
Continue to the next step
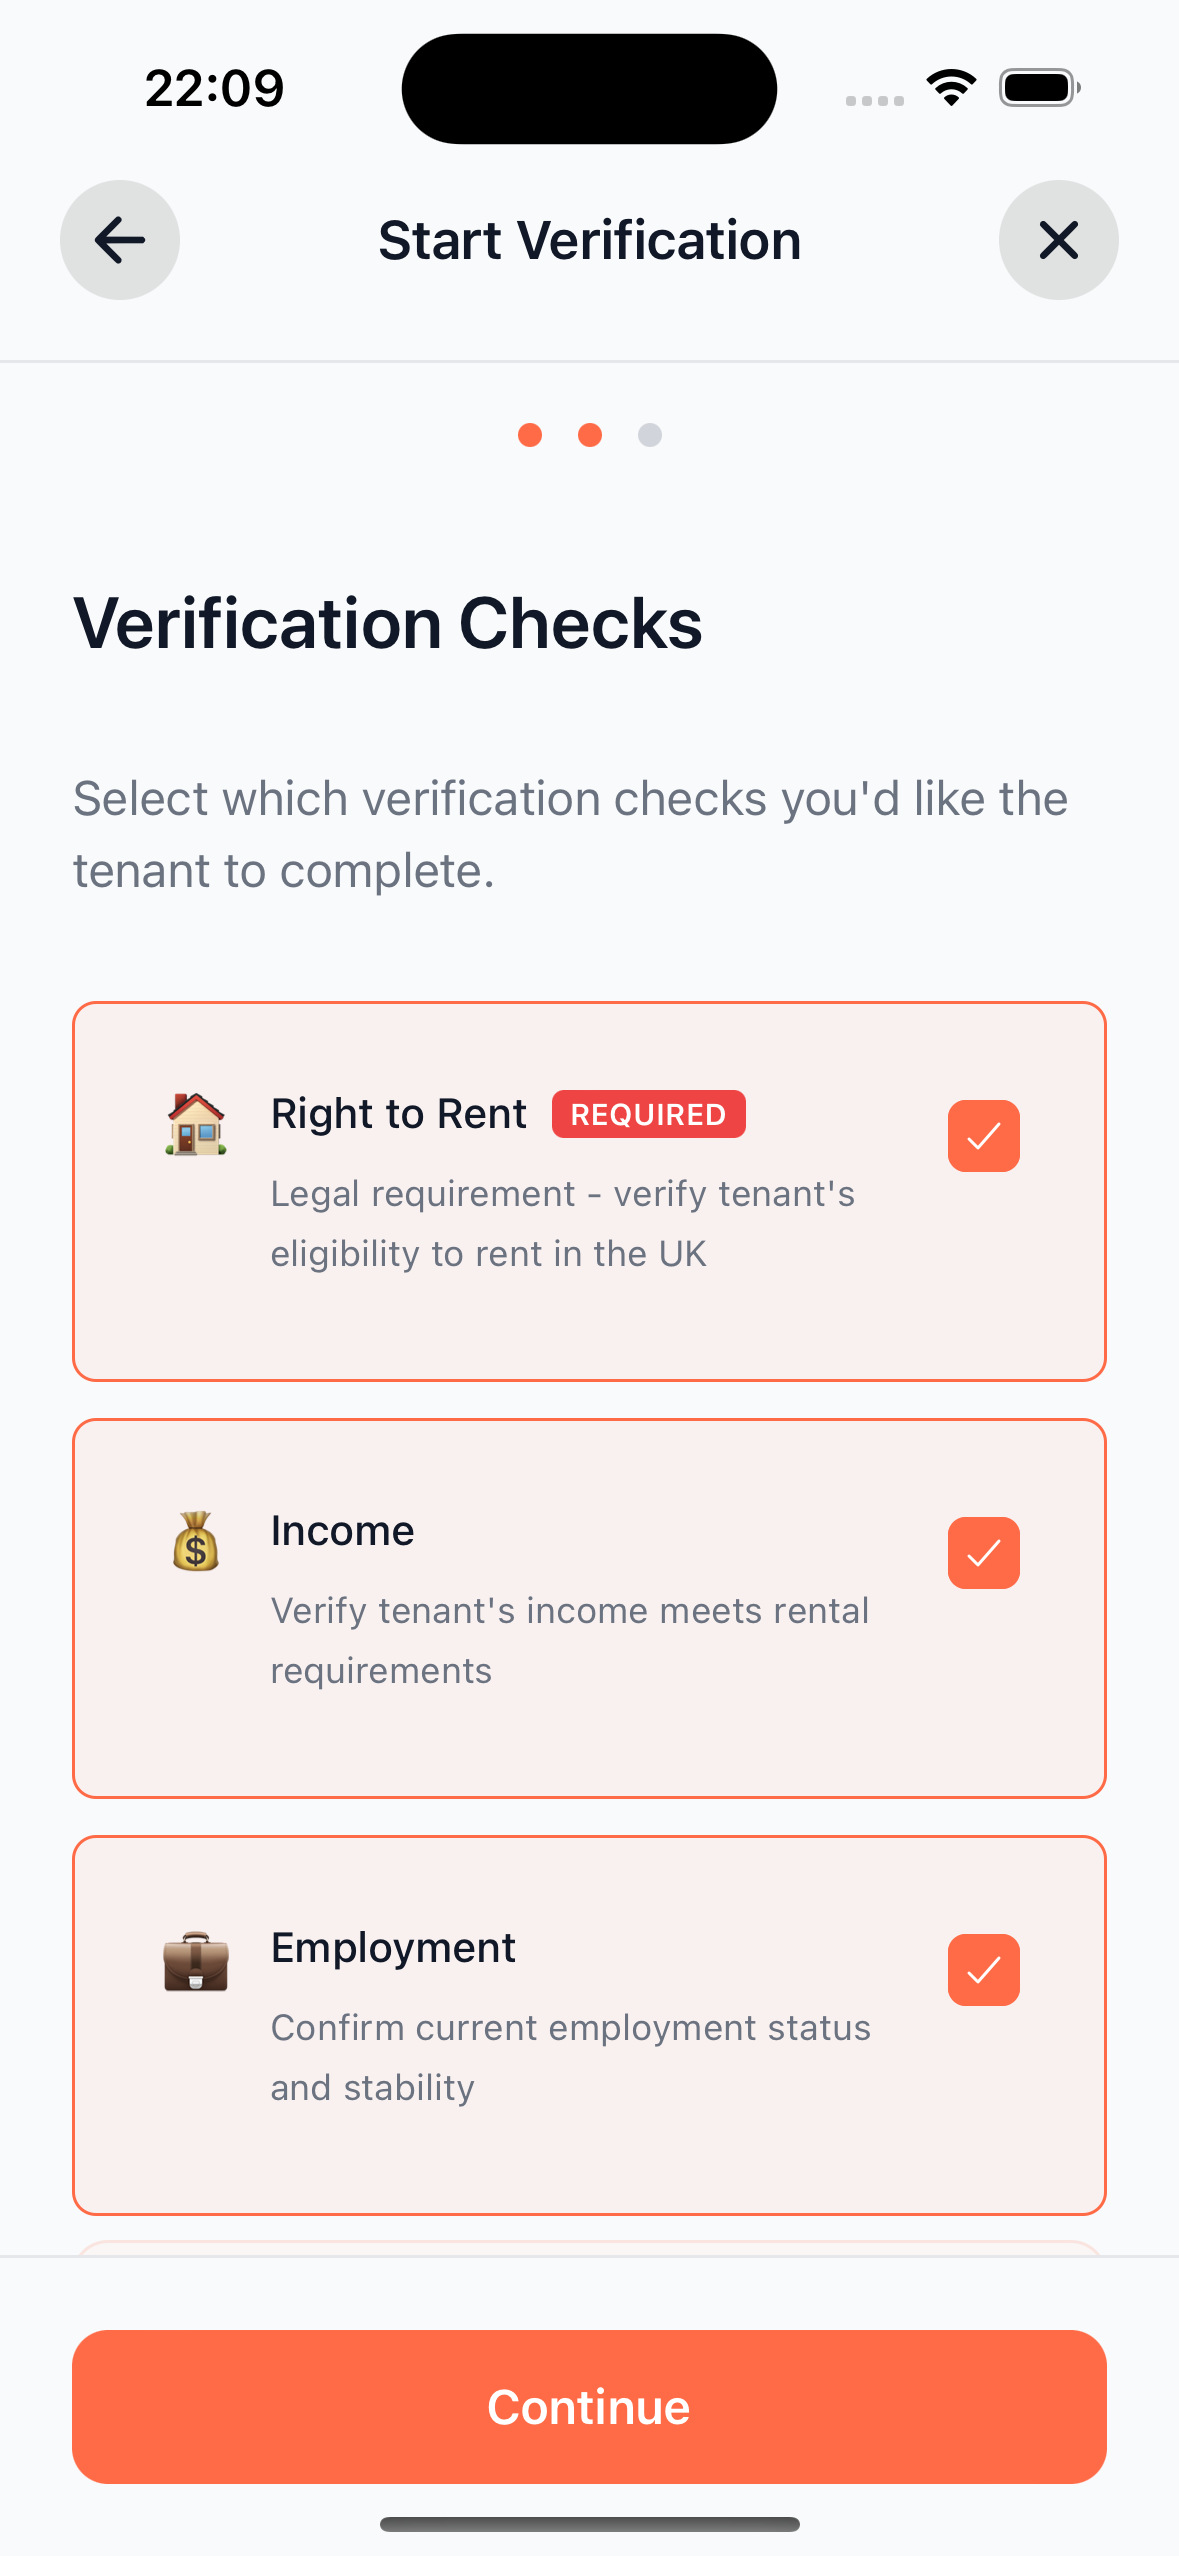[x=589, y=2407]
